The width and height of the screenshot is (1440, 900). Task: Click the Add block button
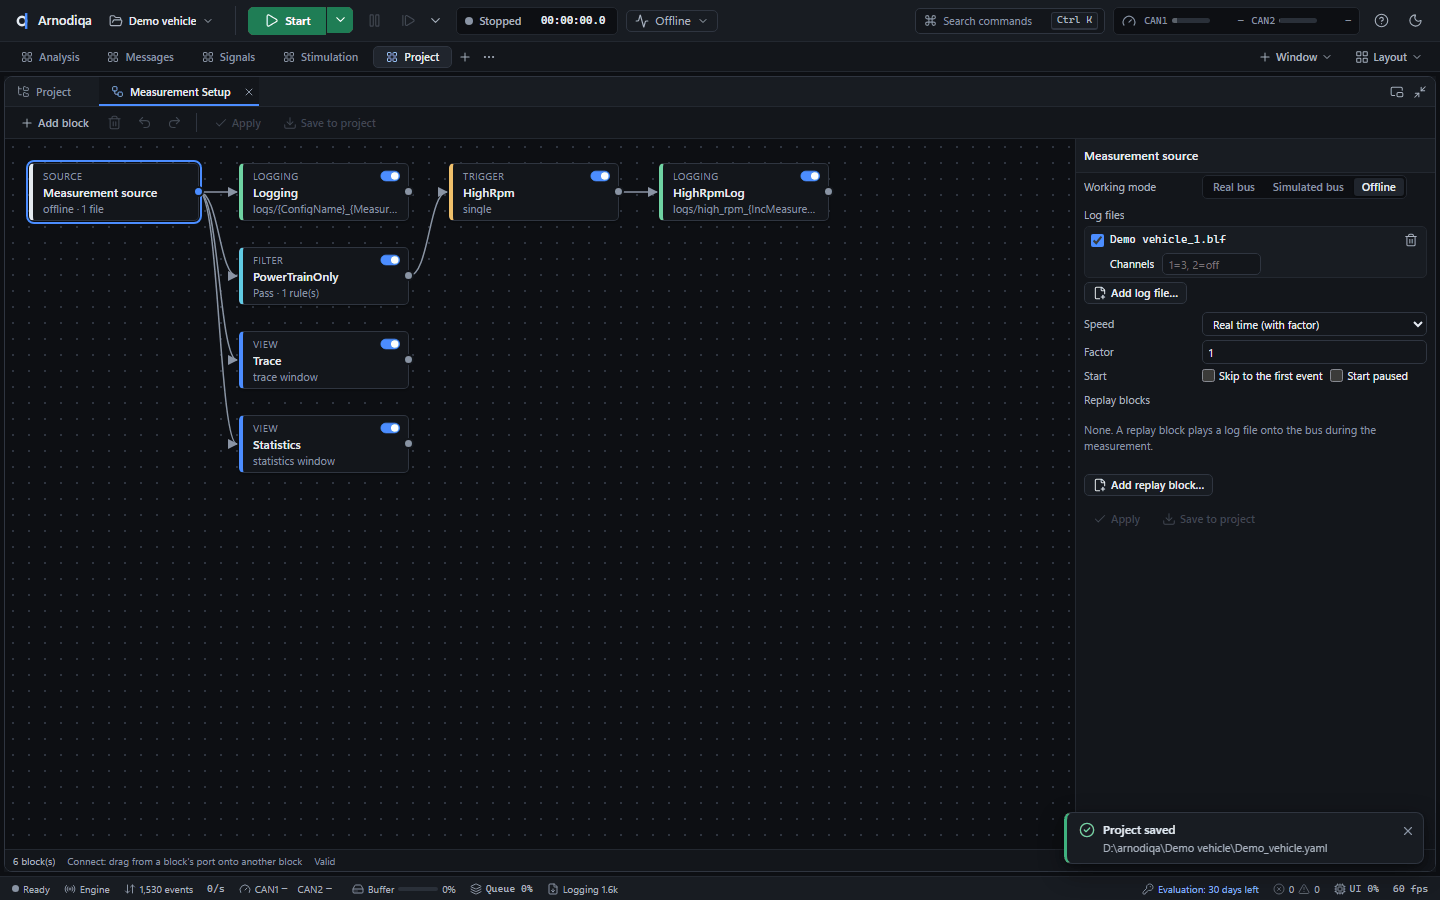[x=55, y=123]
